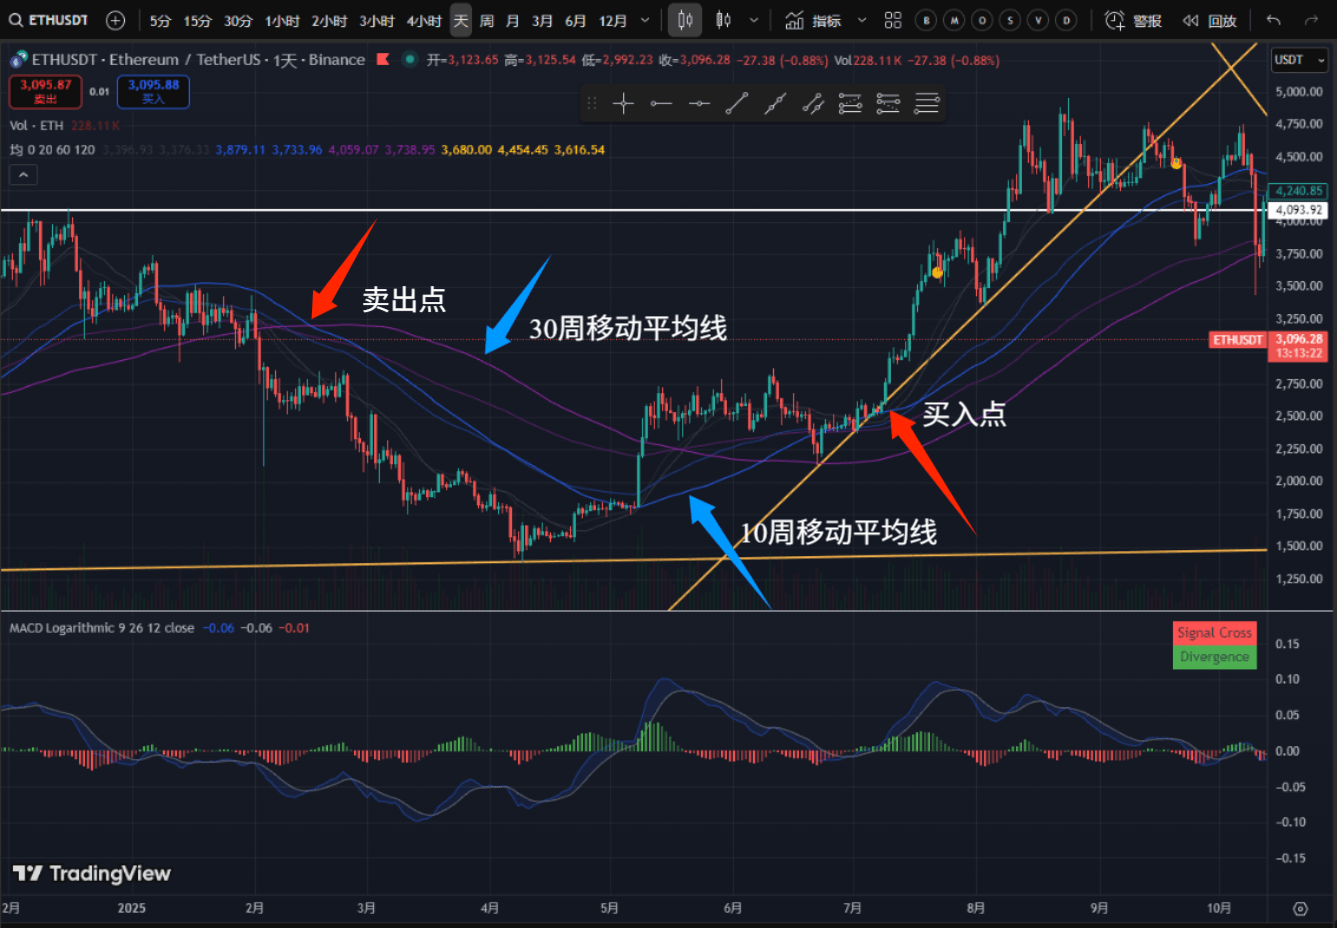Select the 4小时 timeframe
1337x928 pixels.
point(424,20)
